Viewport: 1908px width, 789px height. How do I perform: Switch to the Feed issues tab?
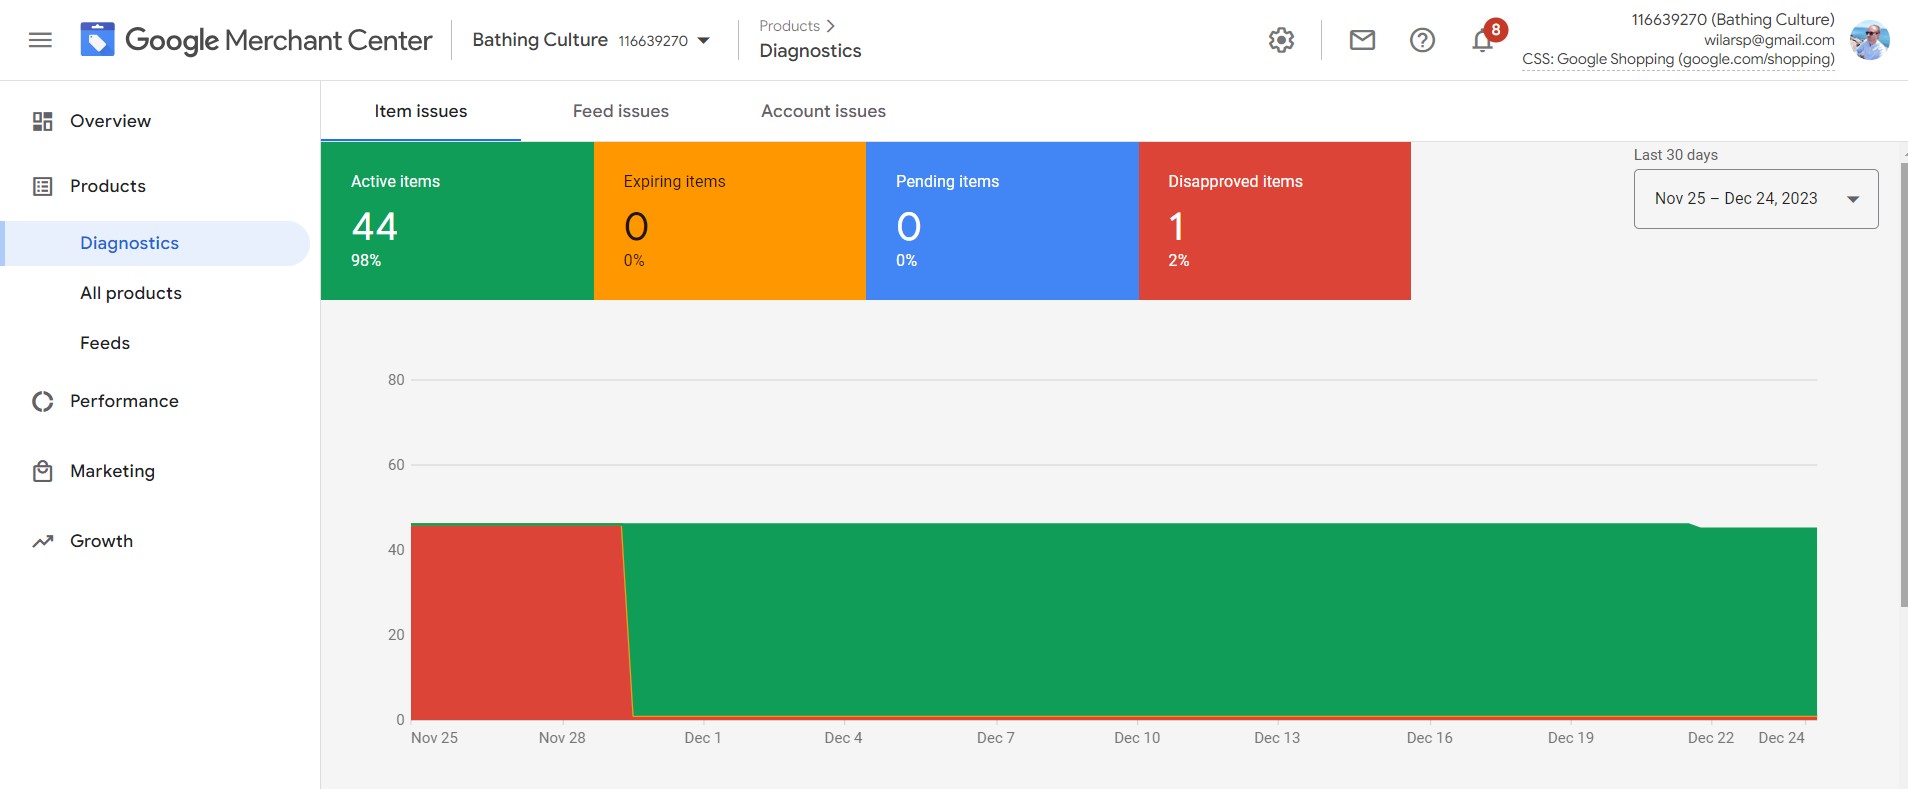click(621, 111)
